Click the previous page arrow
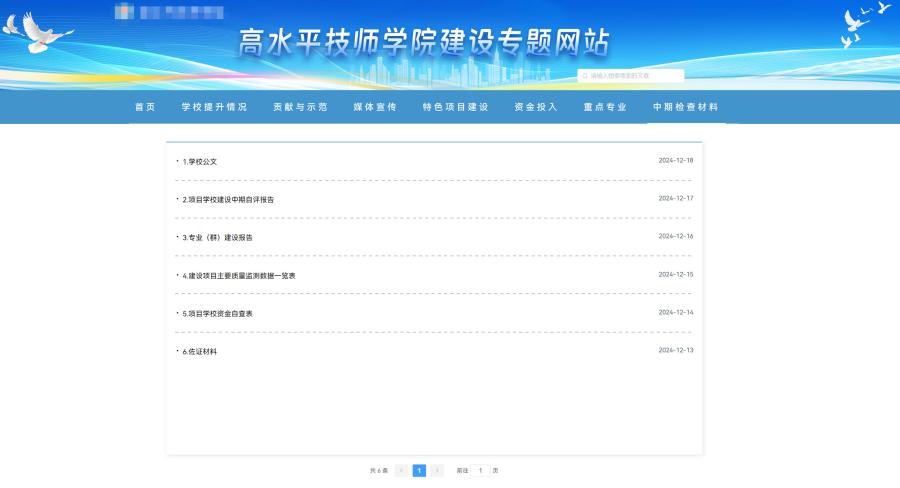 [x=401, y=470]
